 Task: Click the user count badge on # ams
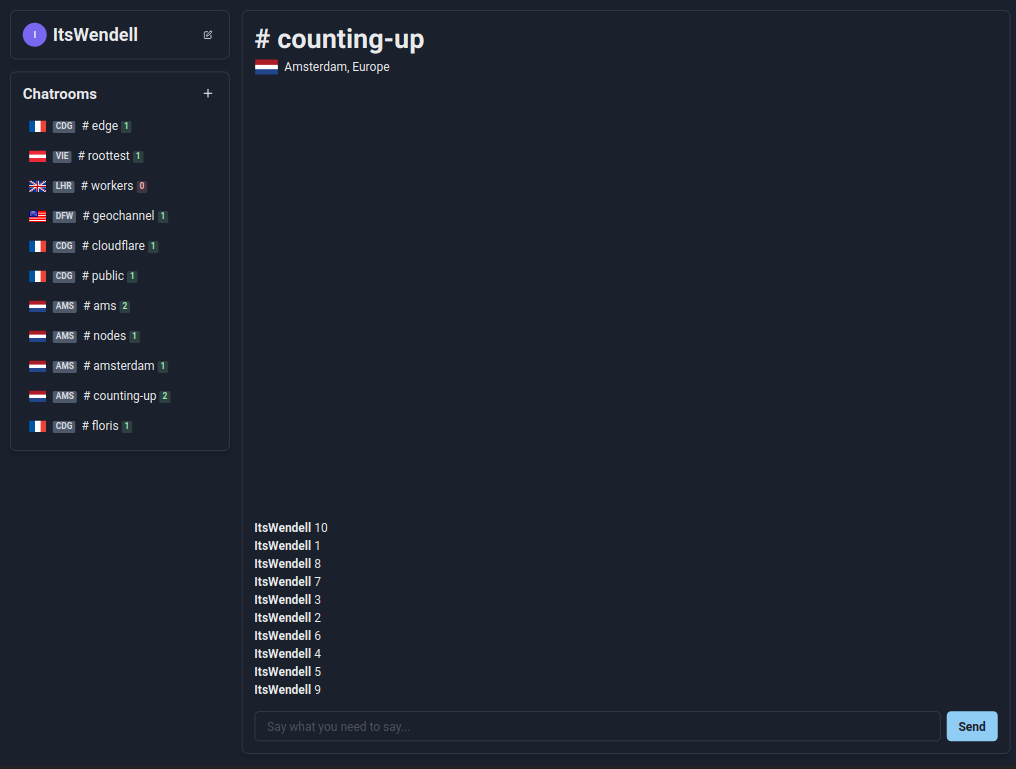pos(125,306)
